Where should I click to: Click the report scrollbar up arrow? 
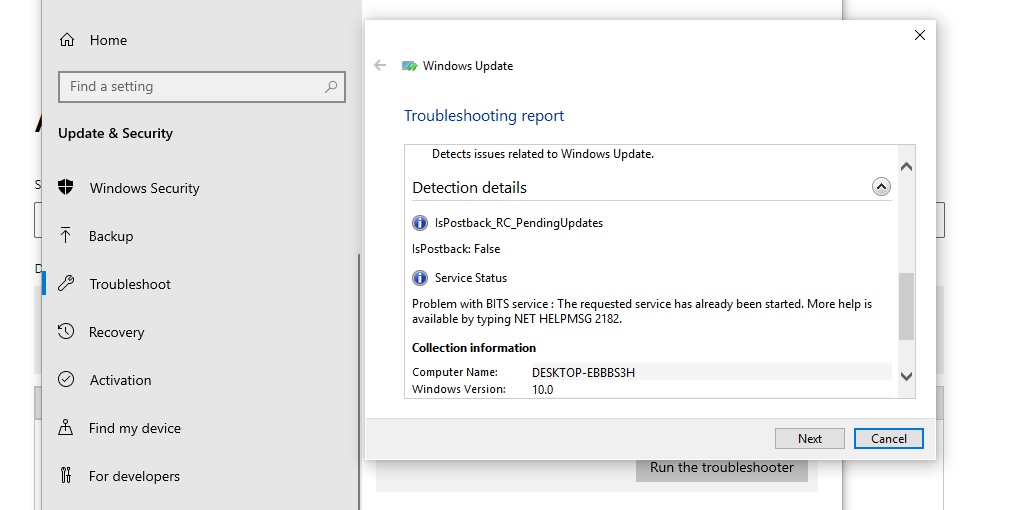coord(907,167)
